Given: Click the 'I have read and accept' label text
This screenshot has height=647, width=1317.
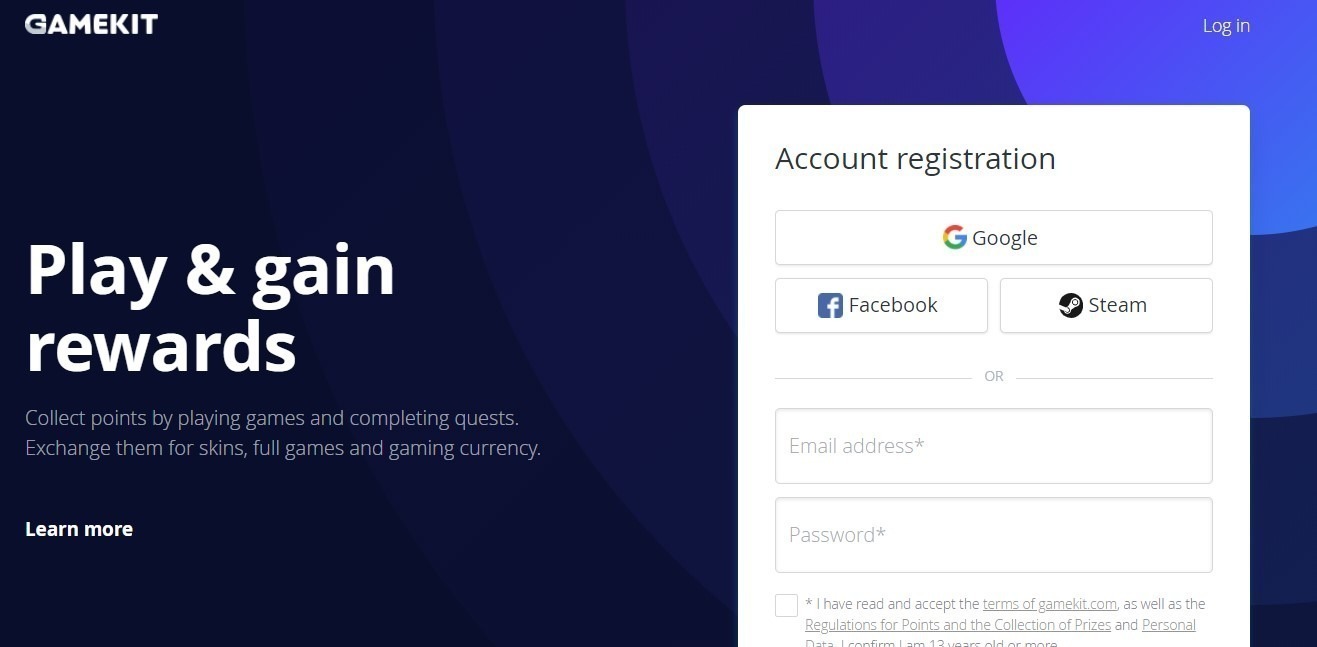Looking at the screenshot, I should [892, 604].
